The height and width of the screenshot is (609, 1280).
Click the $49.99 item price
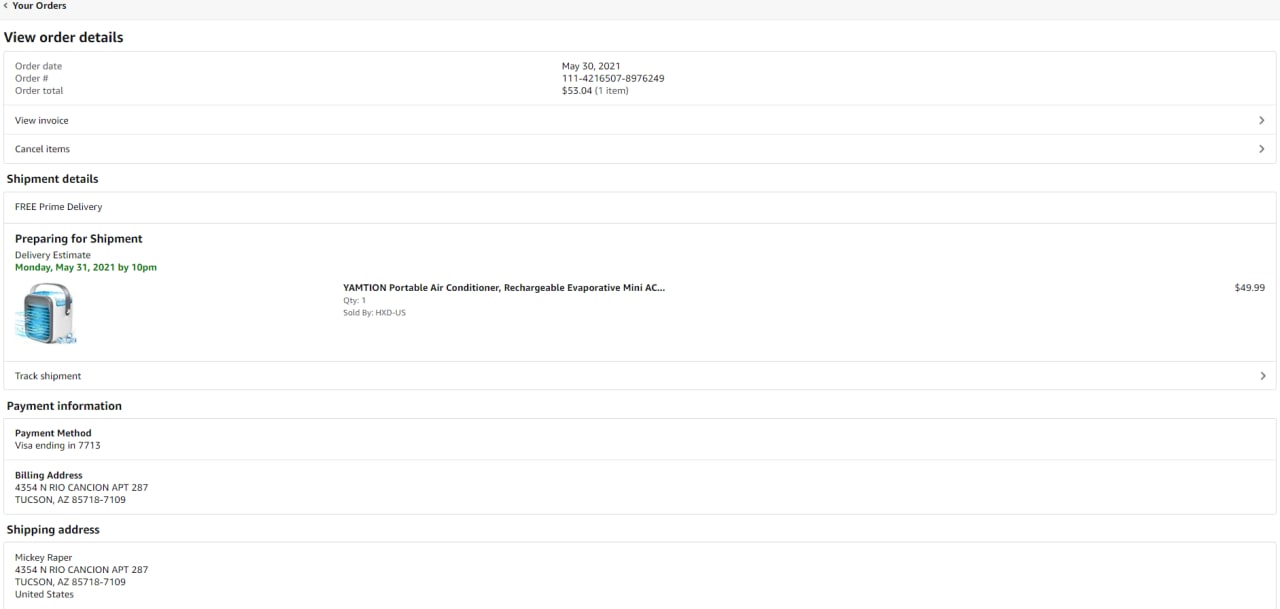(1249, 288)
